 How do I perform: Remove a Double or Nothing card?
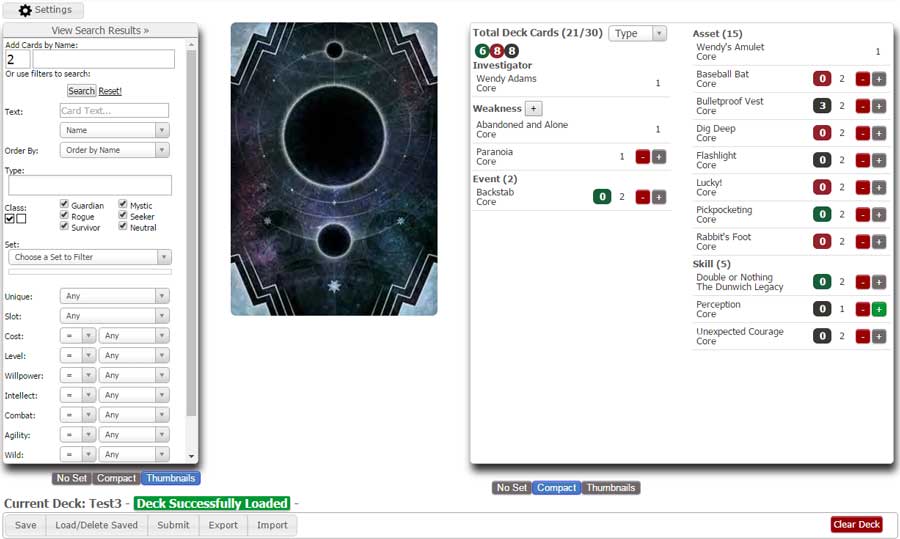[x=863, y=282]
